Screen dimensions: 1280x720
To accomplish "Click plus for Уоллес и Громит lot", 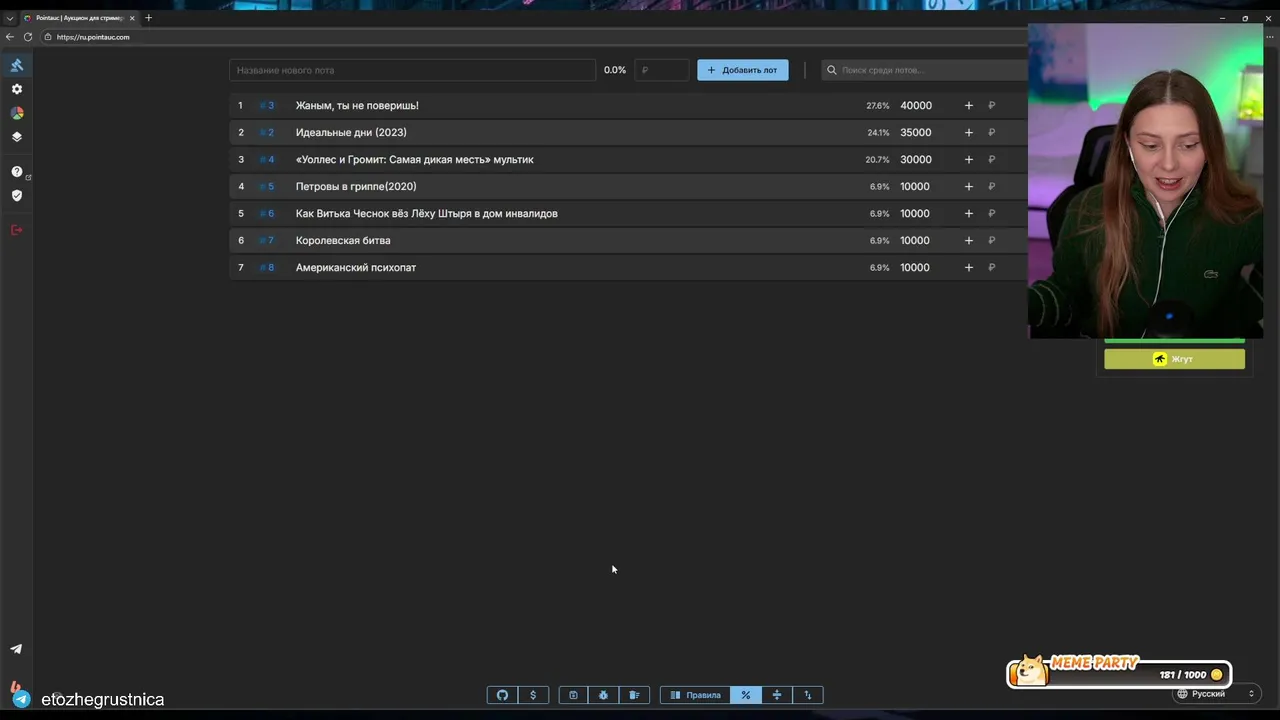I will click(968, 159).
